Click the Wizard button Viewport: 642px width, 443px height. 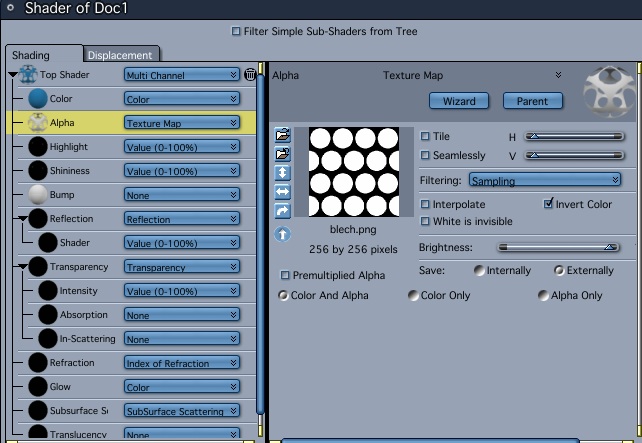pyautogui.click(x=459, y=101)
